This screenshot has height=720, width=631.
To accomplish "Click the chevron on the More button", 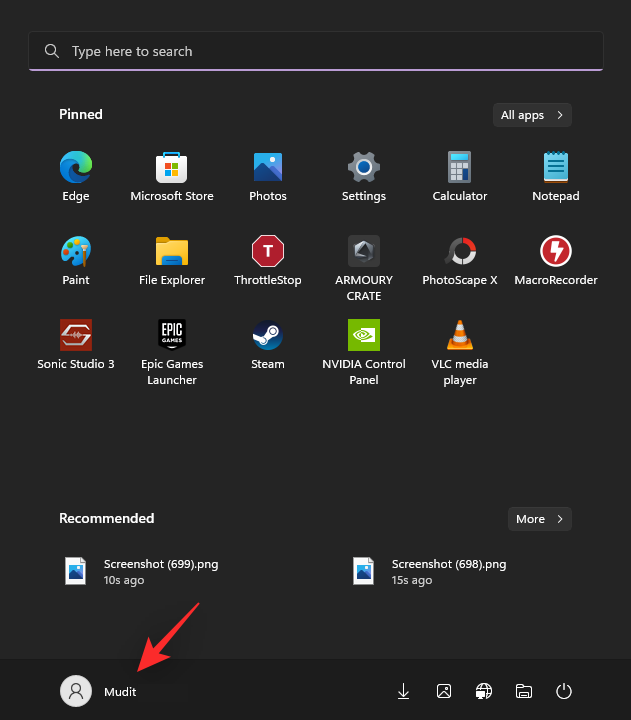I will click(x=560, y=519).
